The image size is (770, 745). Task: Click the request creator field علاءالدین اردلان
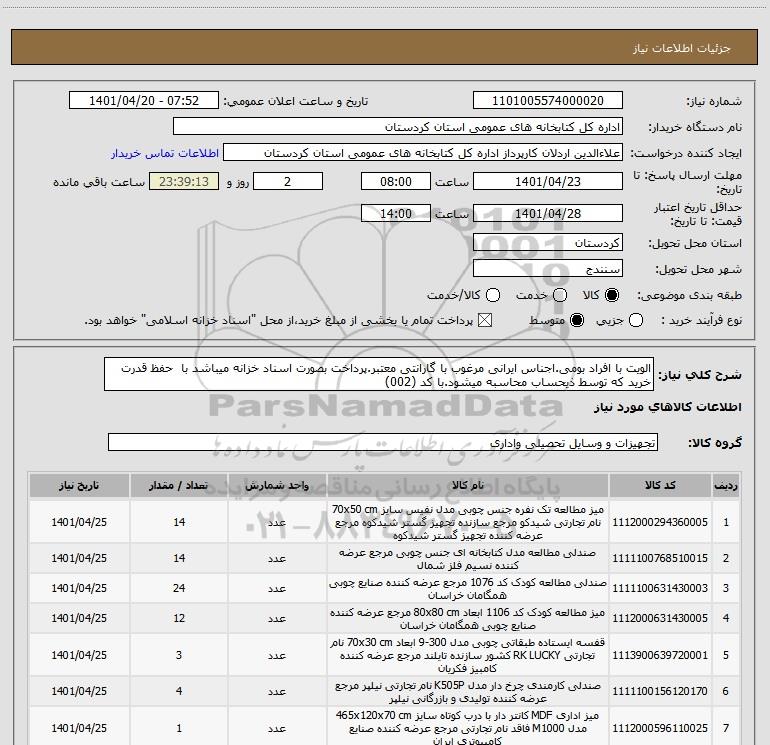coord(423,153)
